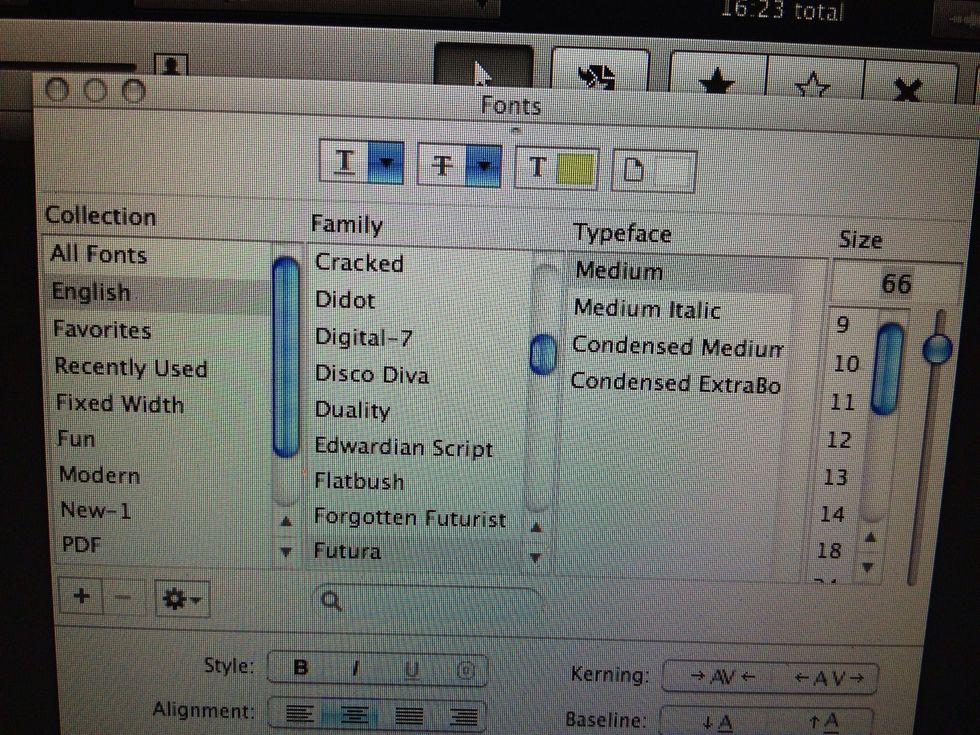Pick font size 12
Screen dimensions: 980x735
point(839,440)
